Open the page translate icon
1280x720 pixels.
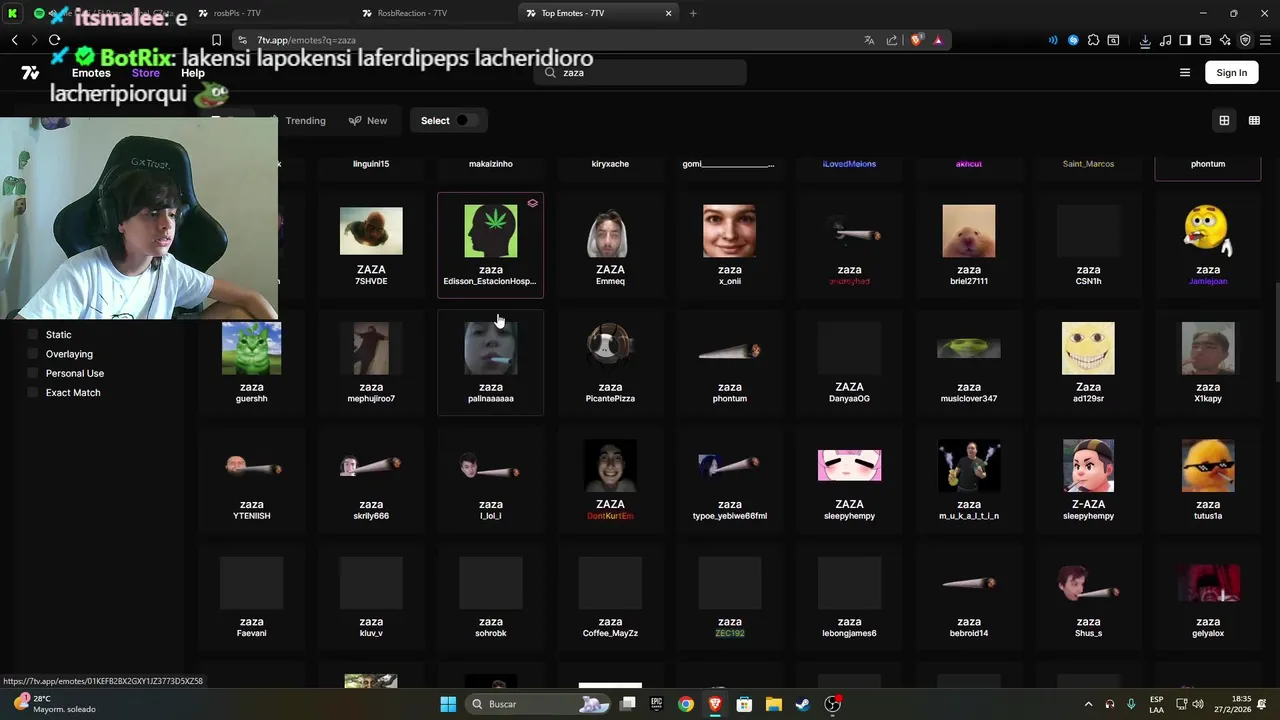[869, 40]
